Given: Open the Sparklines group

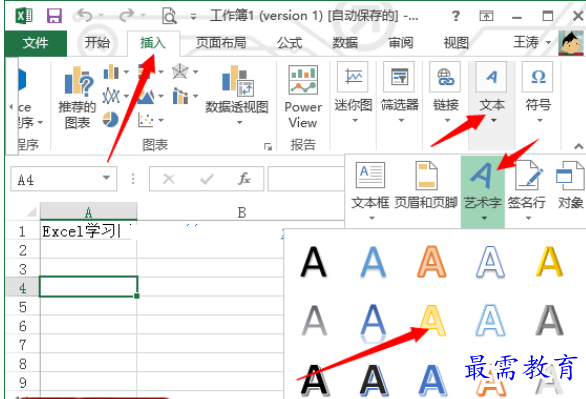Looking at the screenshot, I should click(x=353, y=93).
